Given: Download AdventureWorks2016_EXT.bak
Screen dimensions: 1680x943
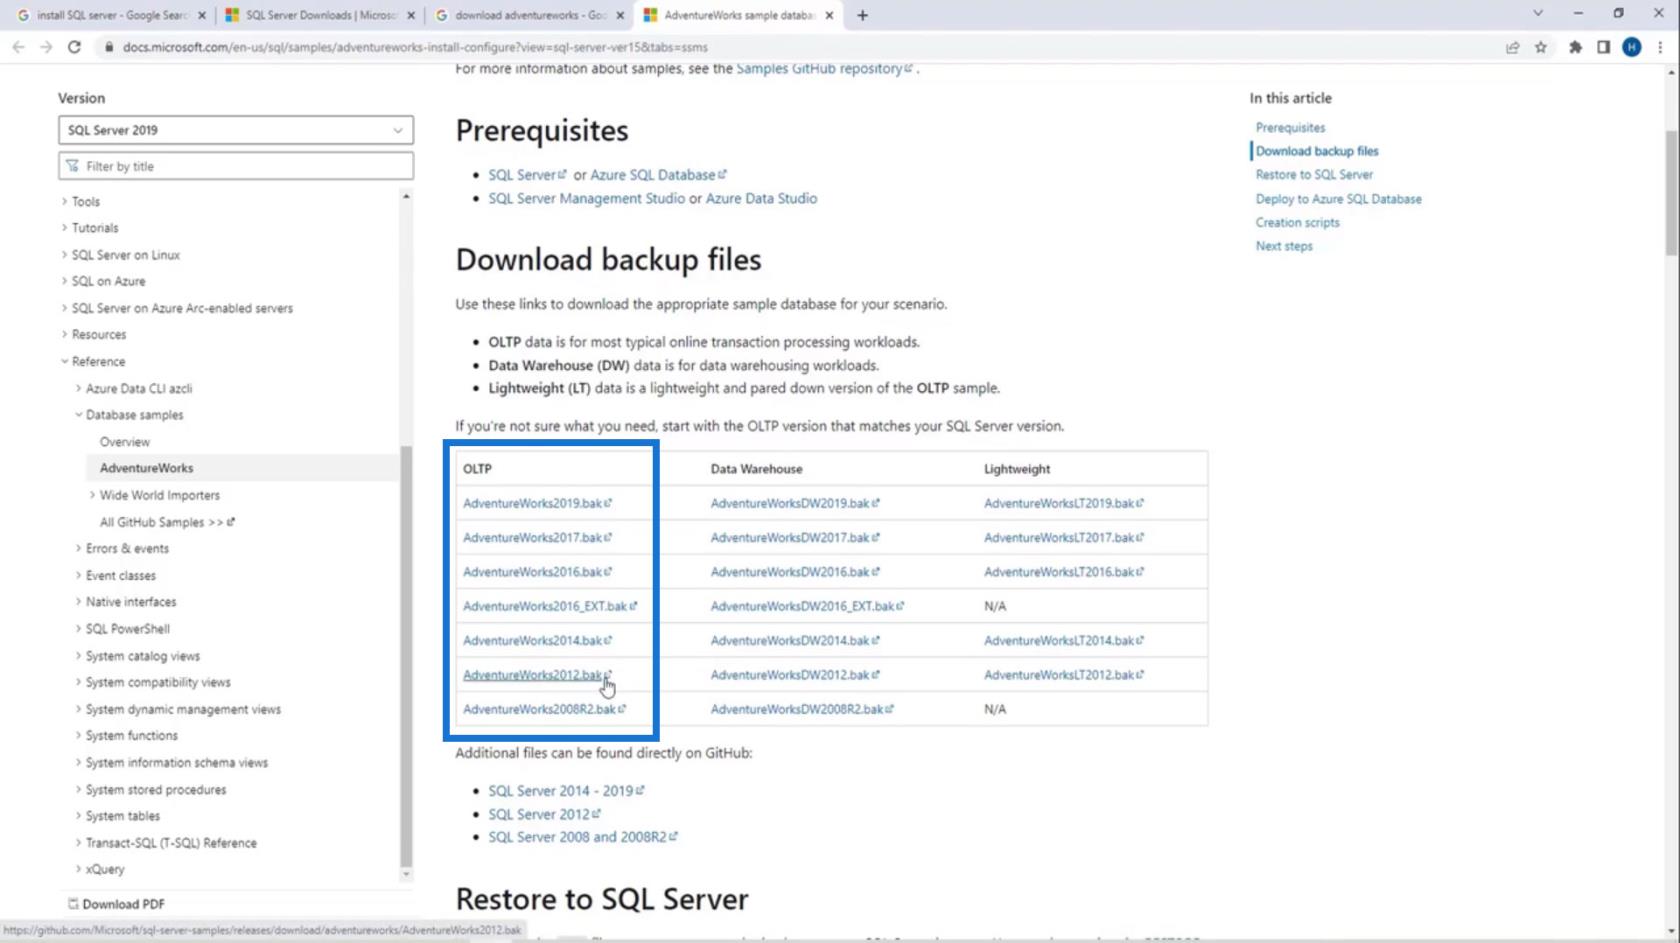Looking at the screenshot, I should pyautogui.click(x=550, y=606).
